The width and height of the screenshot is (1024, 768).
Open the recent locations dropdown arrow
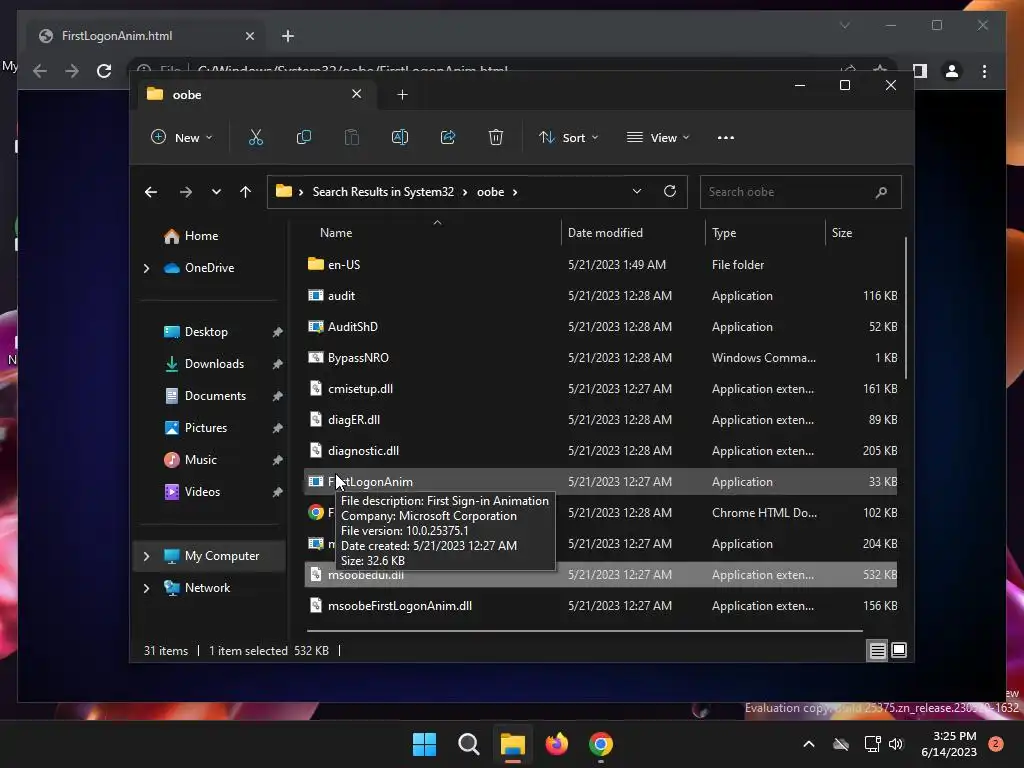click(216, 192)
